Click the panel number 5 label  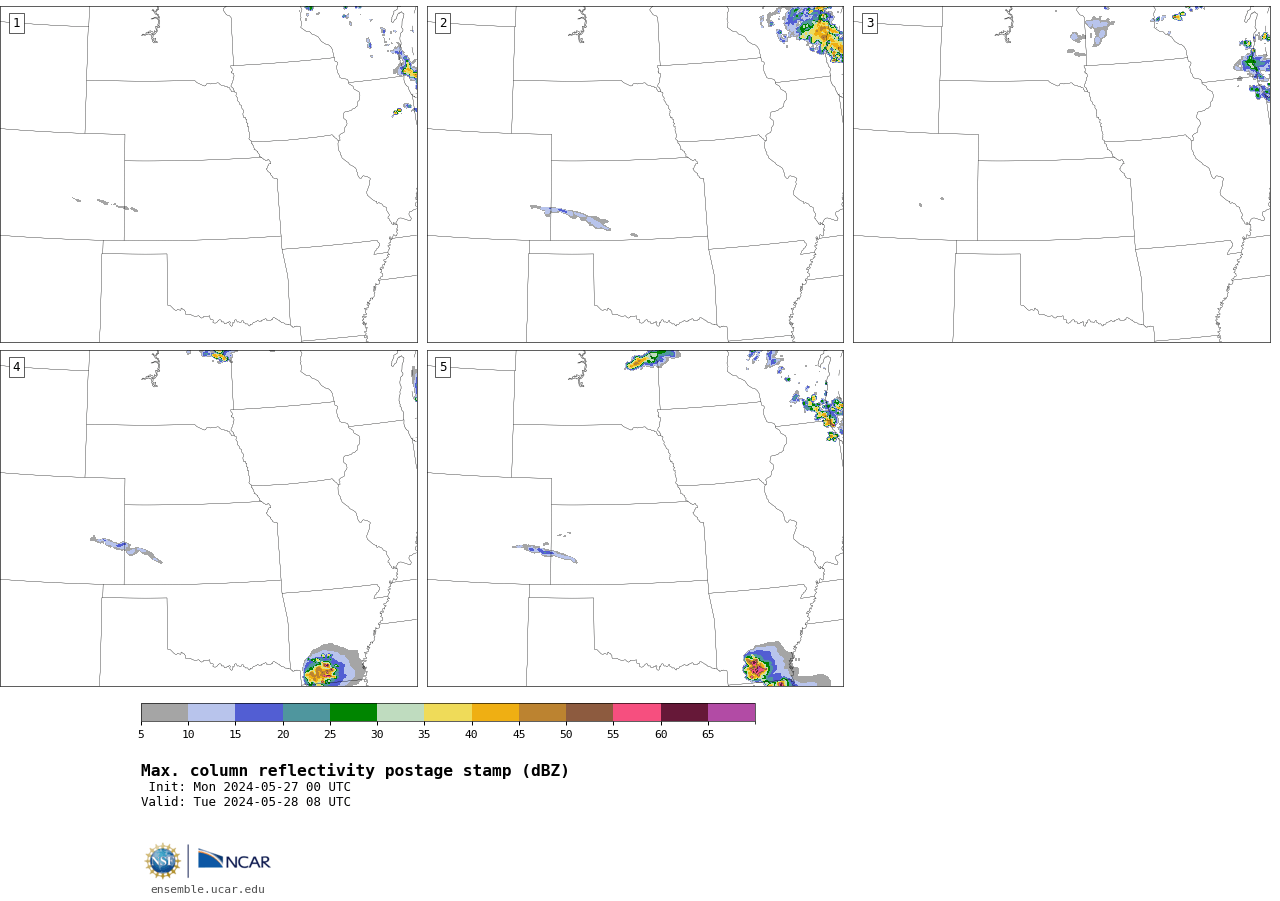click(x=443, y=367)
